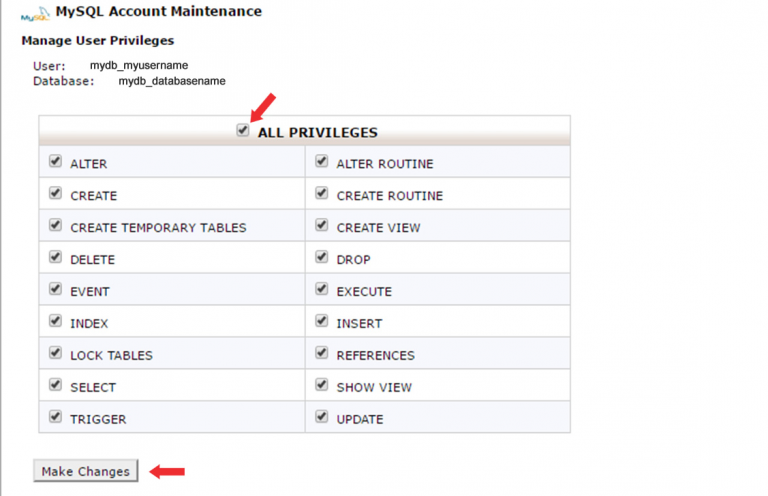Click the MySQL logo icon
768x496 pixels.
point(36,14)
